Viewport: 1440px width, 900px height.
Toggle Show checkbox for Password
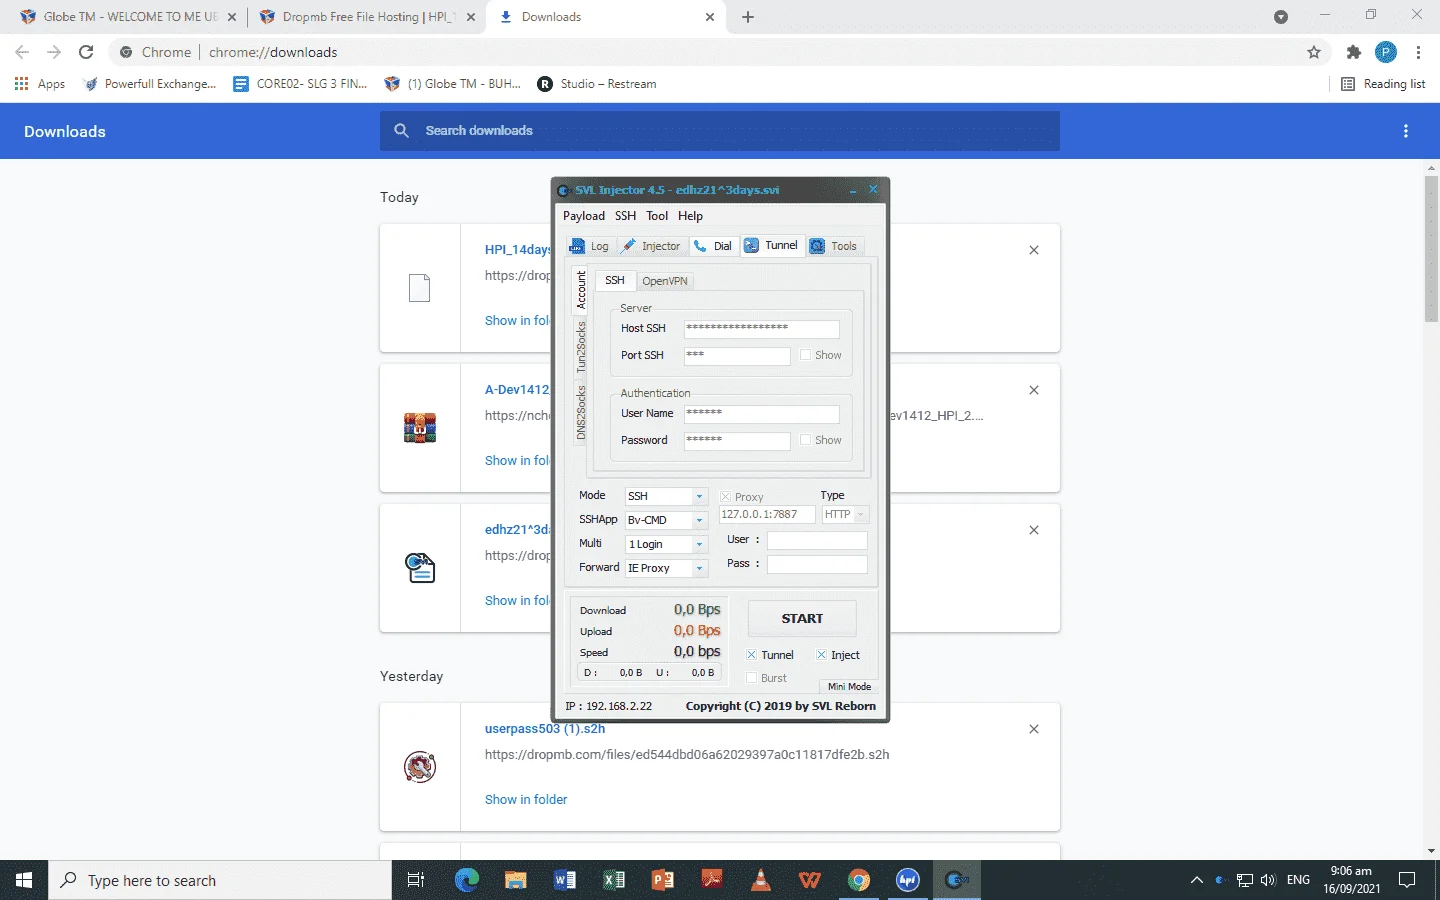pos(805,440)
